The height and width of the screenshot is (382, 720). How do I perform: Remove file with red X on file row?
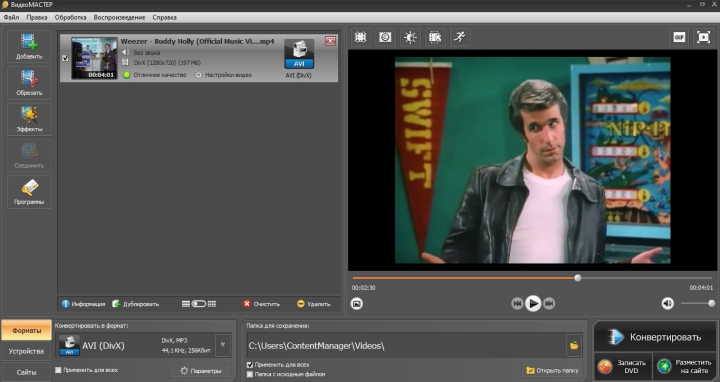[330, 41]
